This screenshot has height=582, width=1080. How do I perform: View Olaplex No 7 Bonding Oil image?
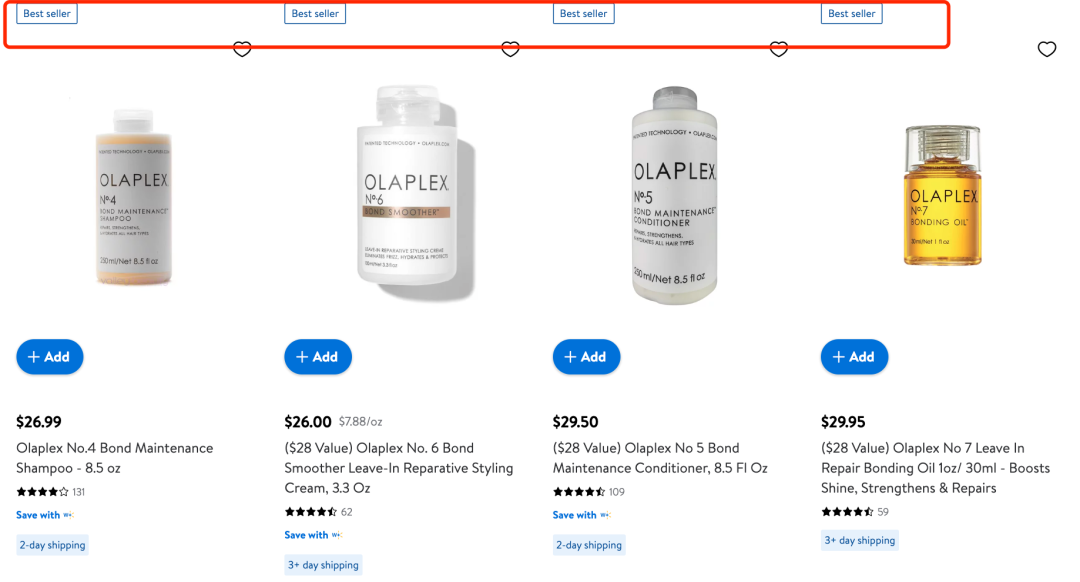pos(942,195)
